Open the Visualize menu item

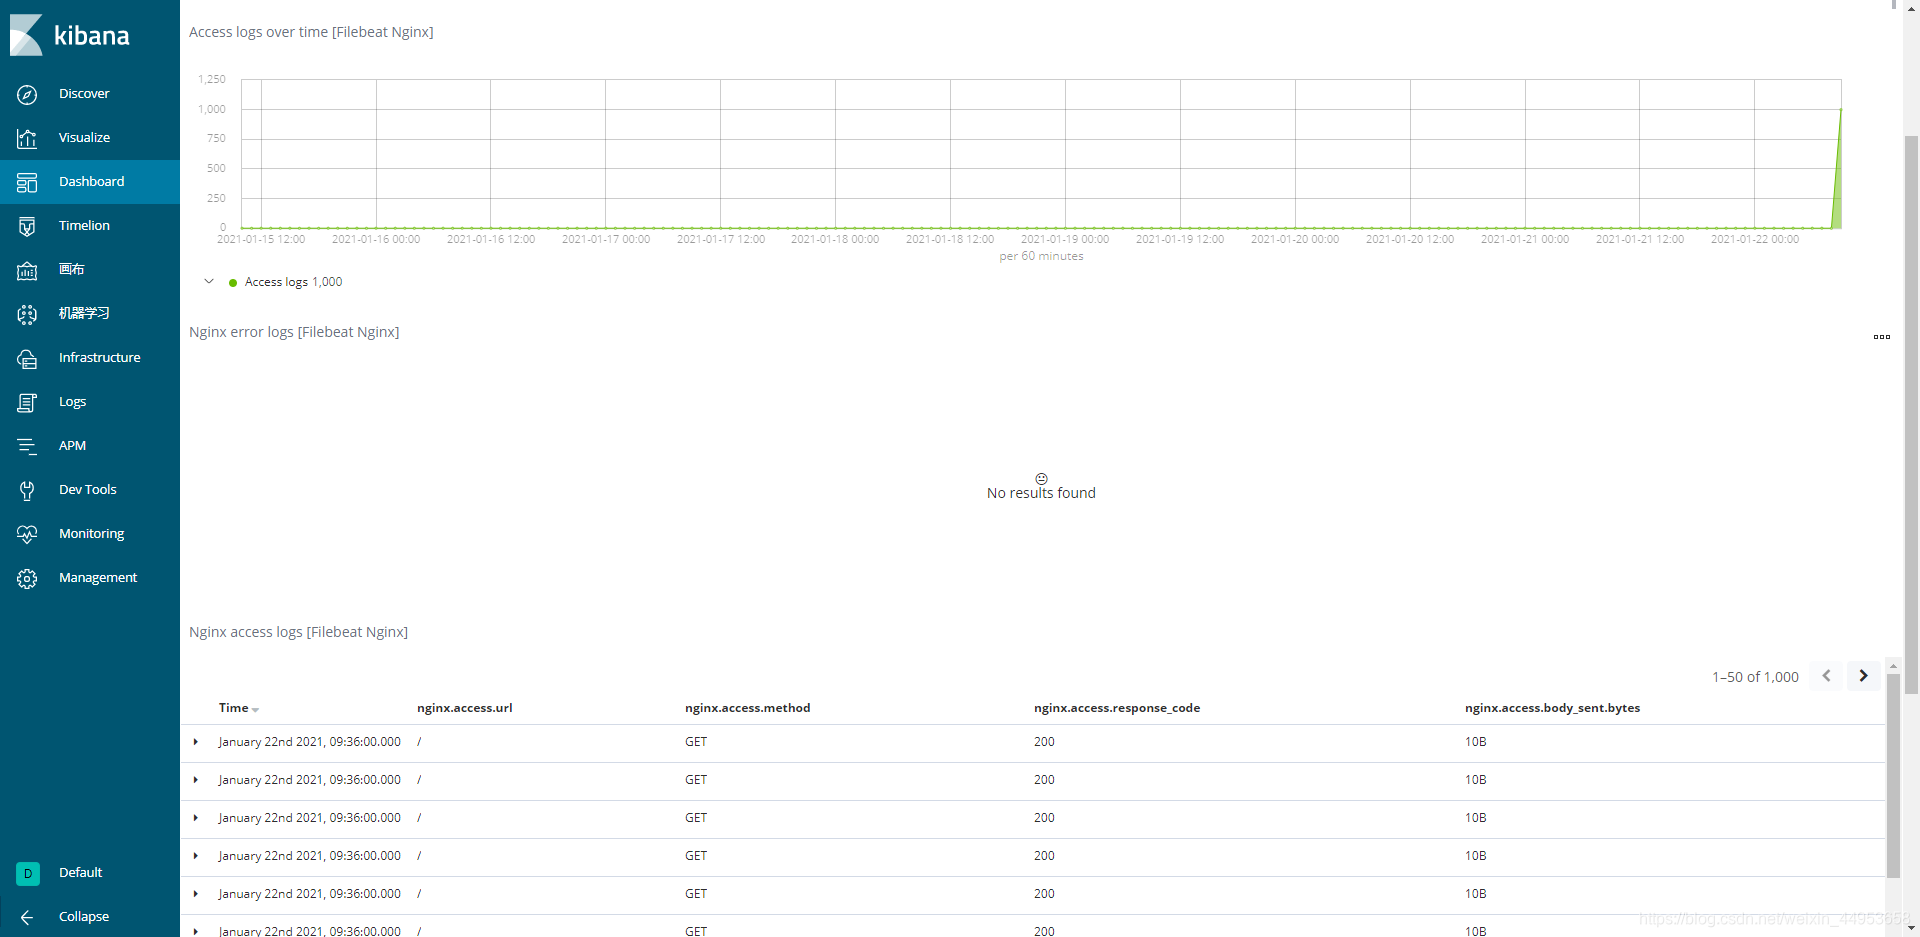click(x=84, y=138)
